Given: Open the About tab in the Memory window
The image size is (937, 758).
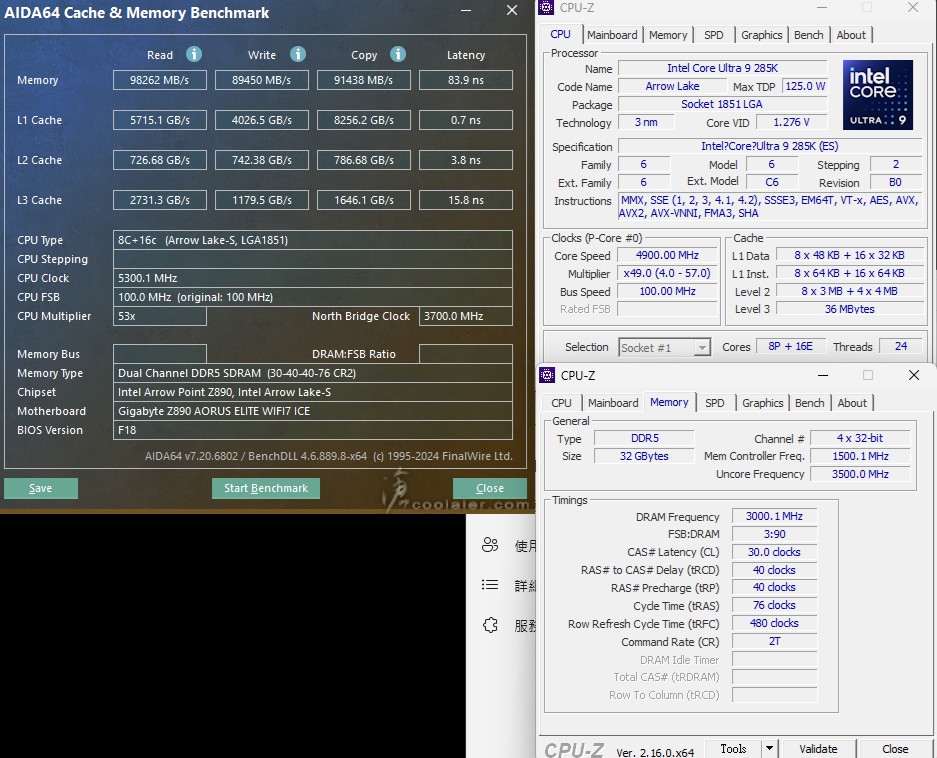Looking at the screenshot, I should coord(852,403).
